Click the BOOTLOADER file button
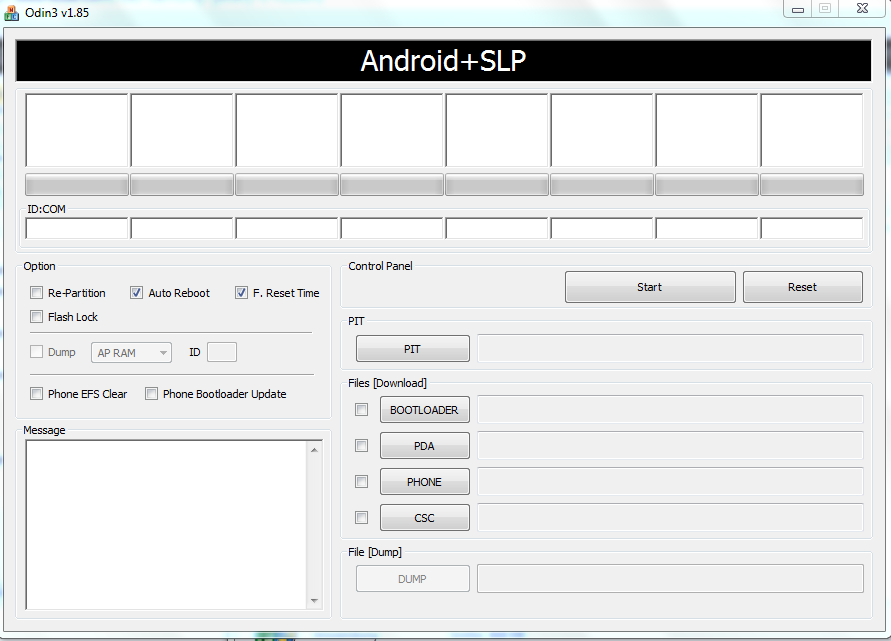Screen dimensions: 891x641 coord(424,410)
